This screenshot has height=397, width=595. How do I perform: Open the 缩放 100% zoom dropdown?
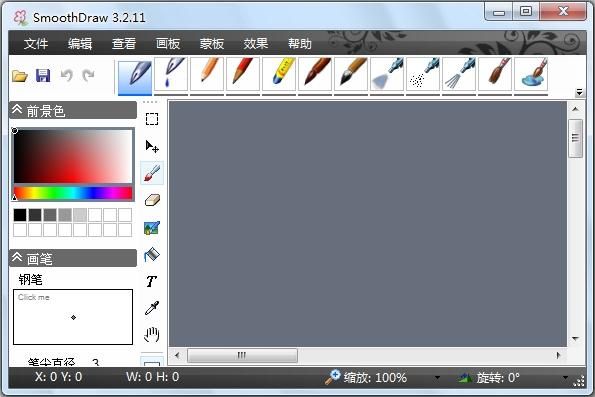(437, 378)
